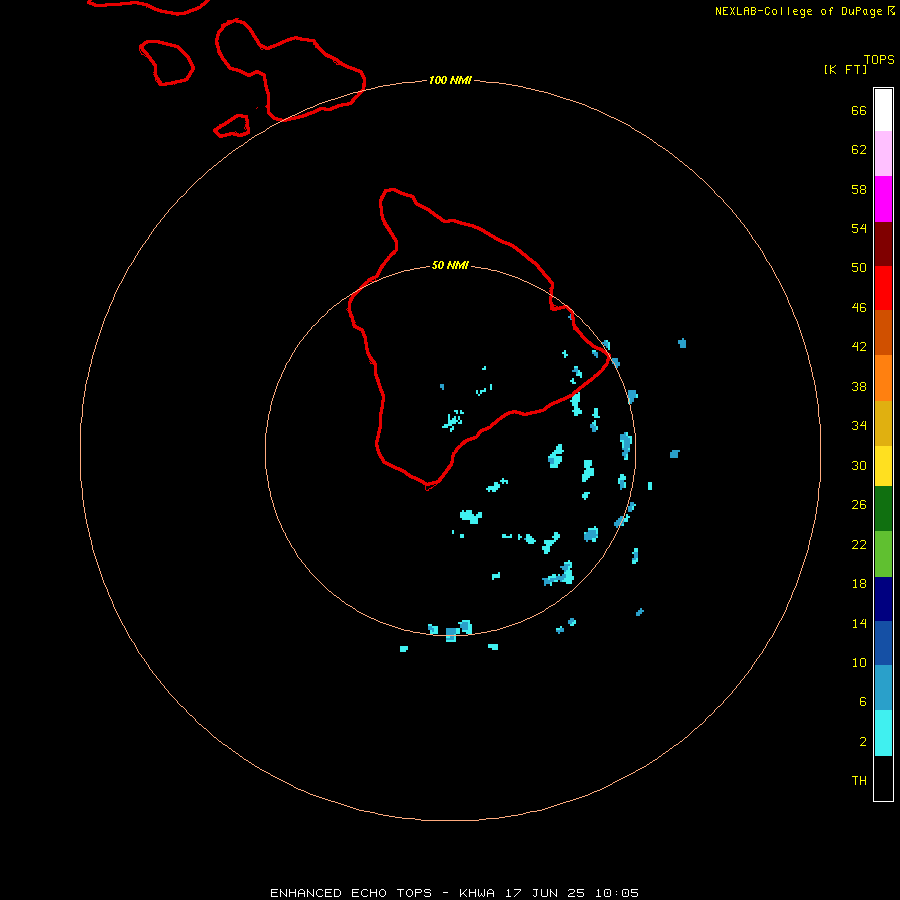
Task: Click the legend value 6
Action: tap(863, 701)
